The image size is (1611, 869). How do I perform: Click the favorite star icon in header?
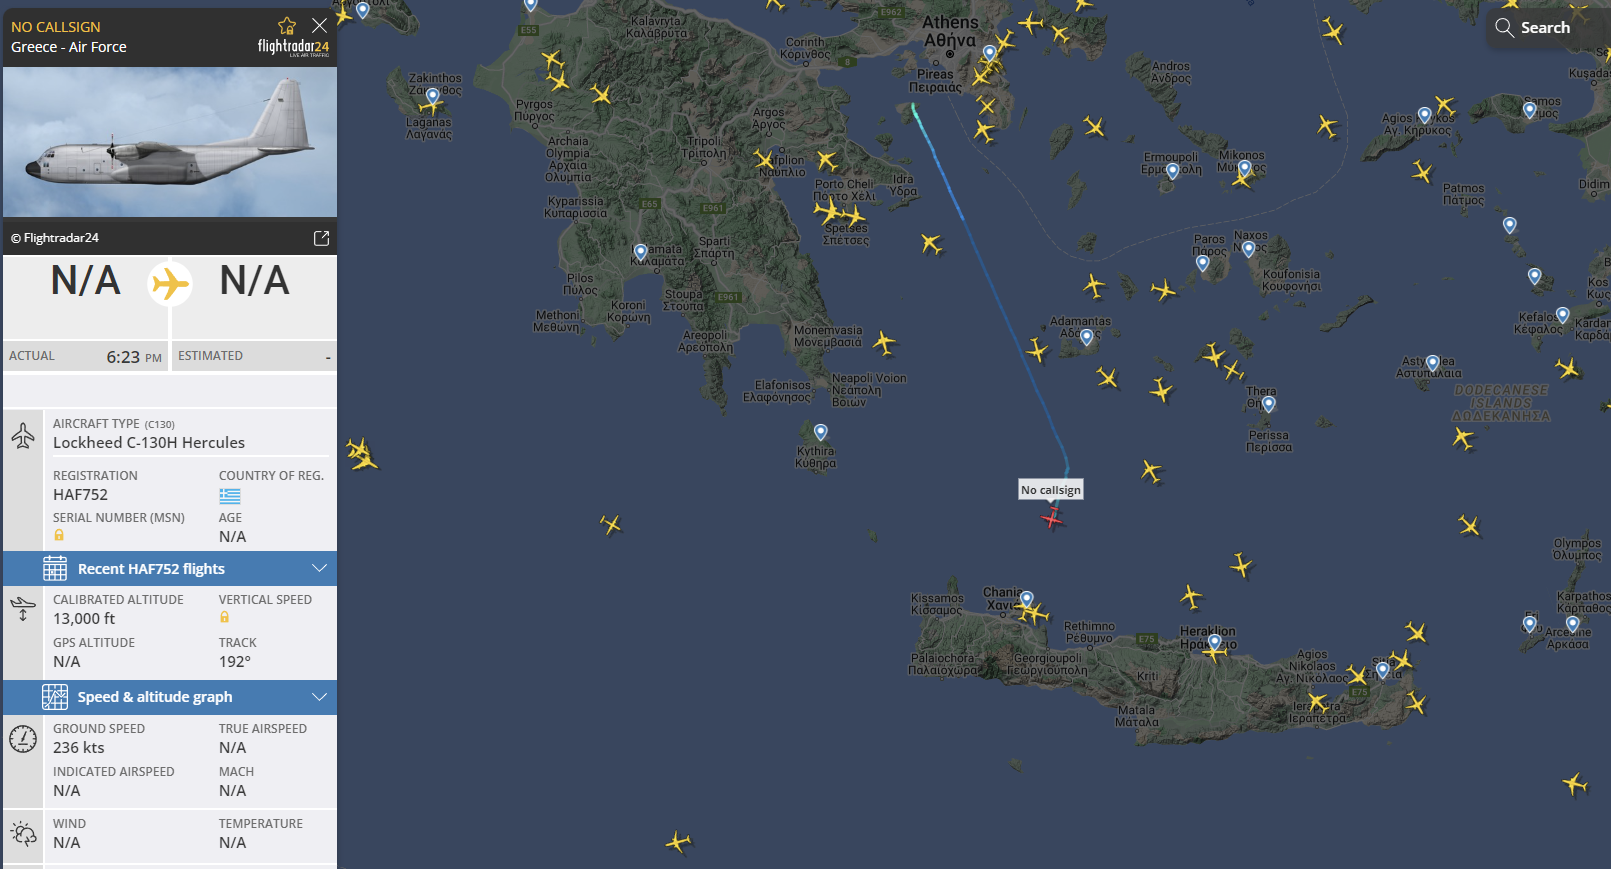coord(287,25)
